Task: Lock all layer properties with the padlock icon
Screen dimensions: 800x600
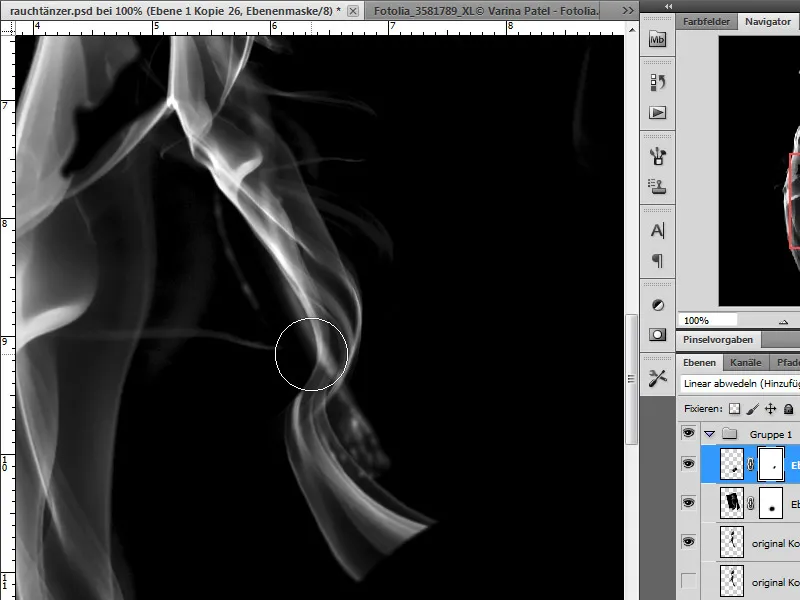Action: pos(787,407)
